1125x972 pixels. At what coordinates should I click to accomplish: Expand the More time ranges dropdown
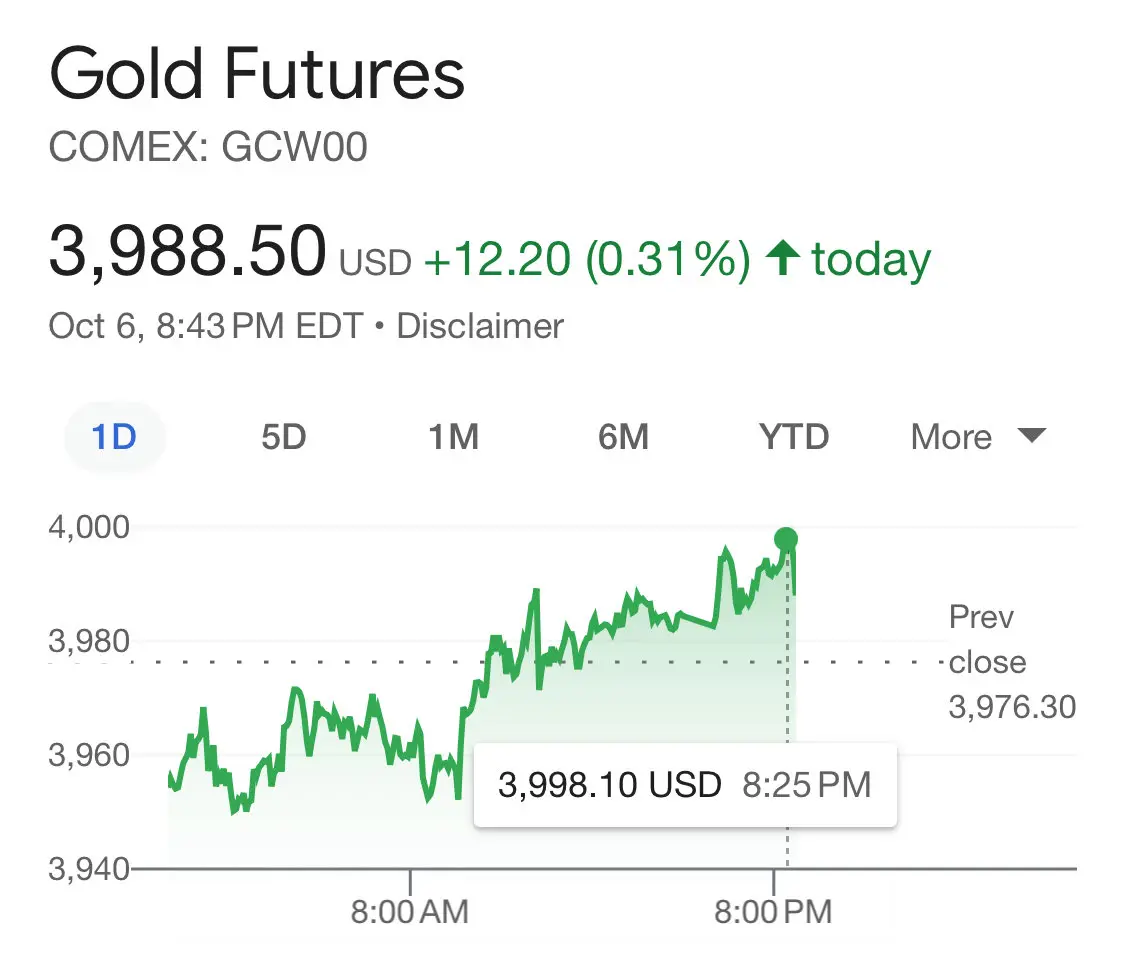[x=952, y=437]
